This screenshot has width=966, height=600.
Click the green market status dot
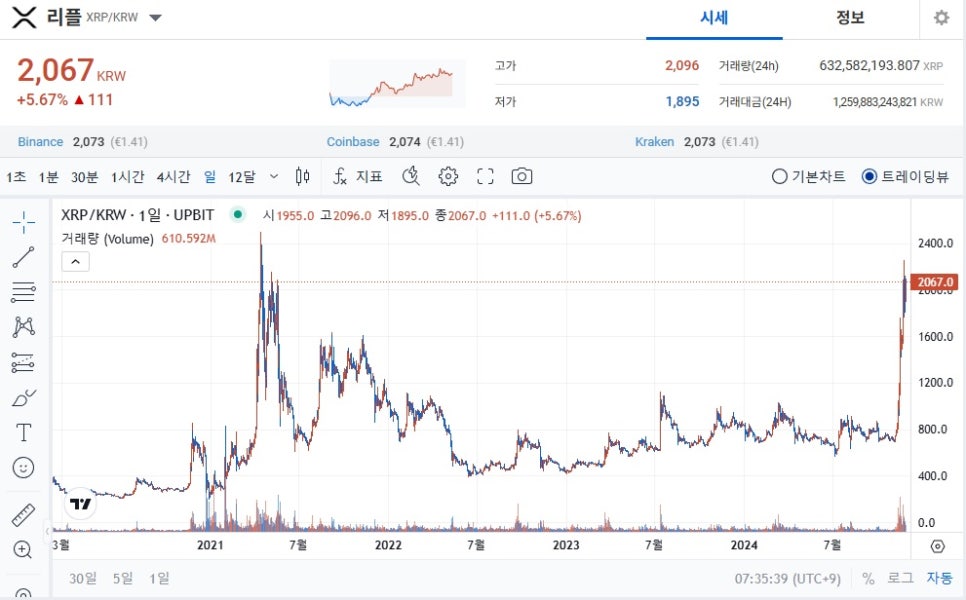pos(237,215)
